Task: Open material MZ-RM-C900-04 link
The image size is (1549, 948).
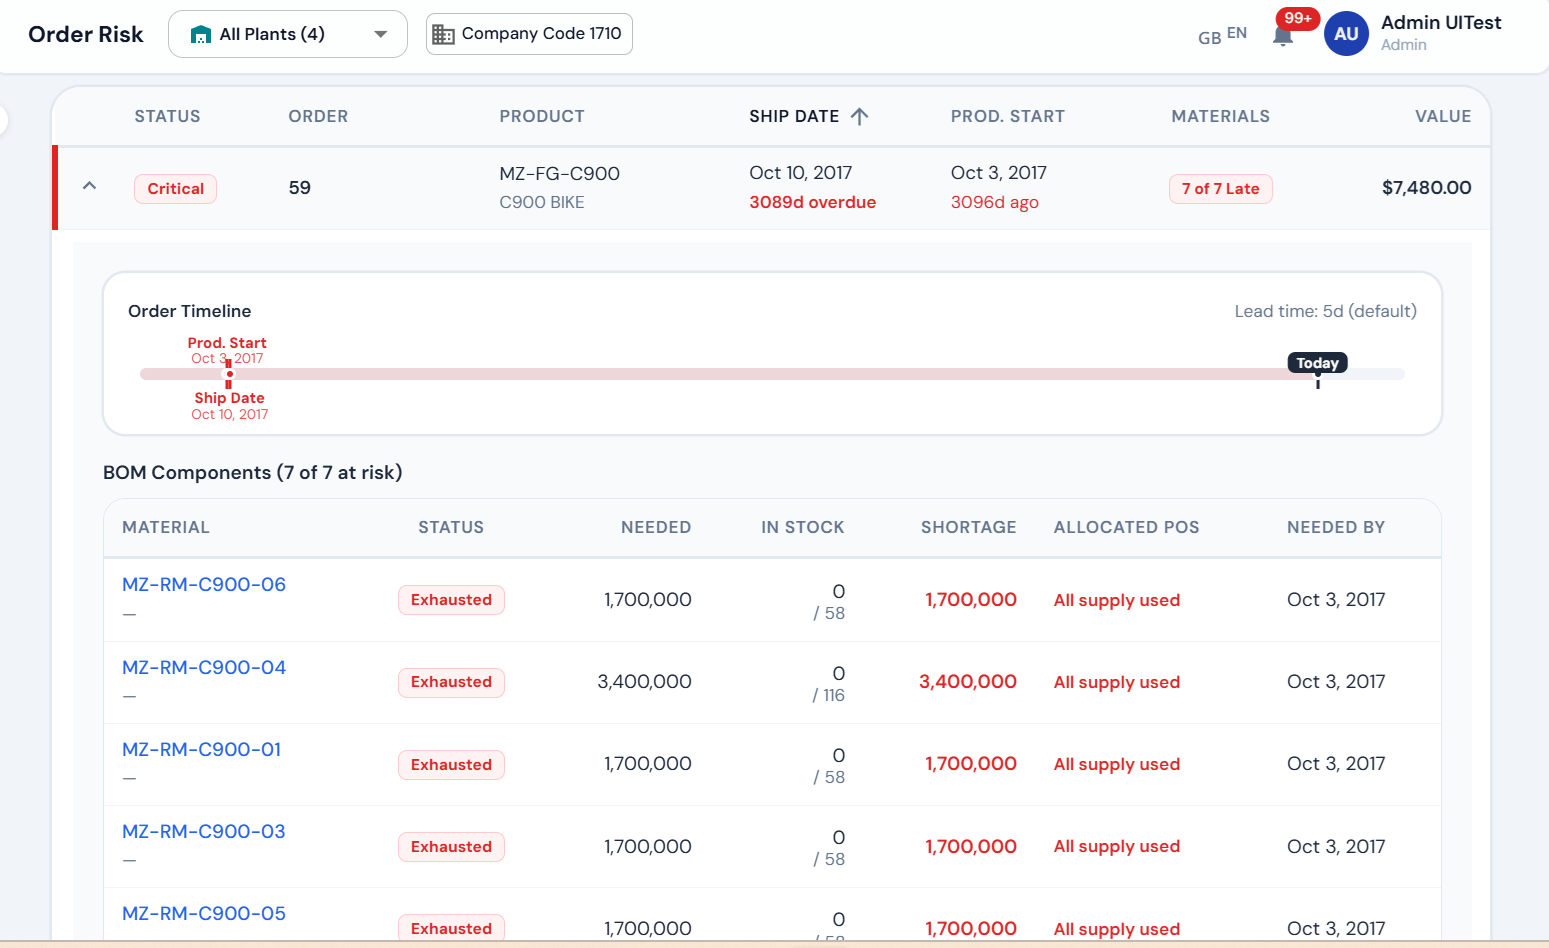Action: 204,667
